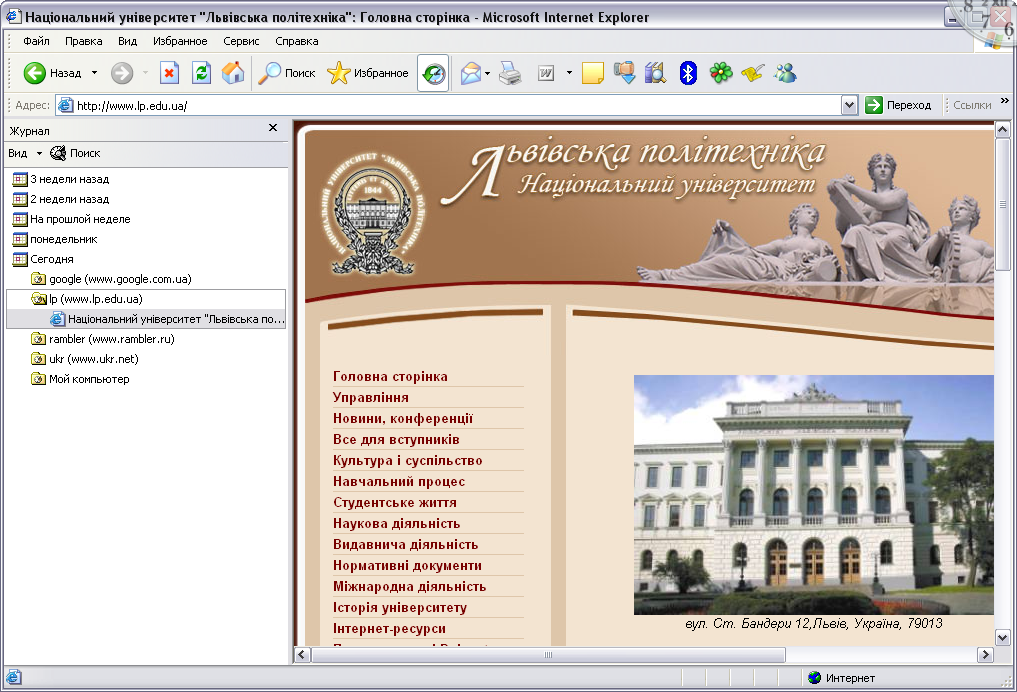This screenshot has height=692, width=1017.
Task: Expand 'На прошлой неделе' history folder
Action: 71,219
